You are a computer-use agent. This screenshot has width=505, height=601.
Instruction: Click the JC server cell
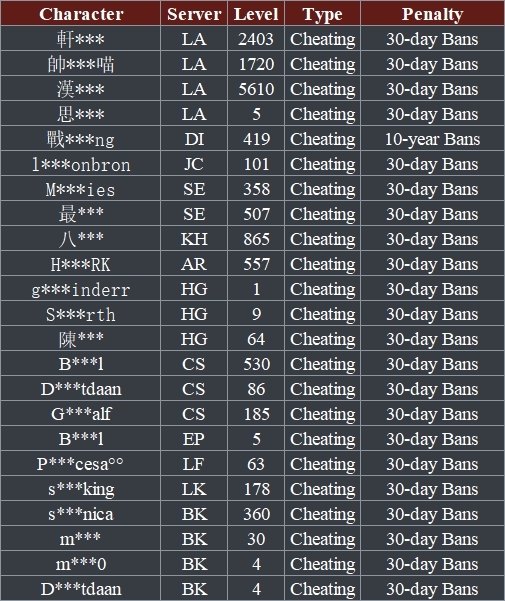tap(194, 164)
